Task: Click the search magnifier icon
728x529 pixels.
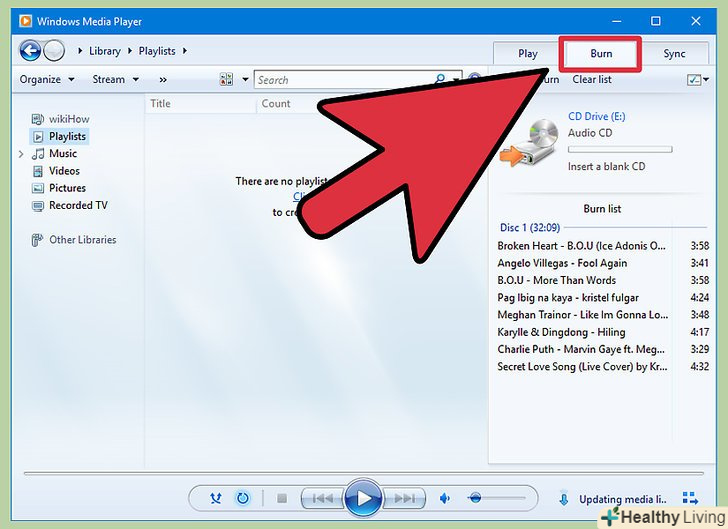Action: [x=440, y=79]
